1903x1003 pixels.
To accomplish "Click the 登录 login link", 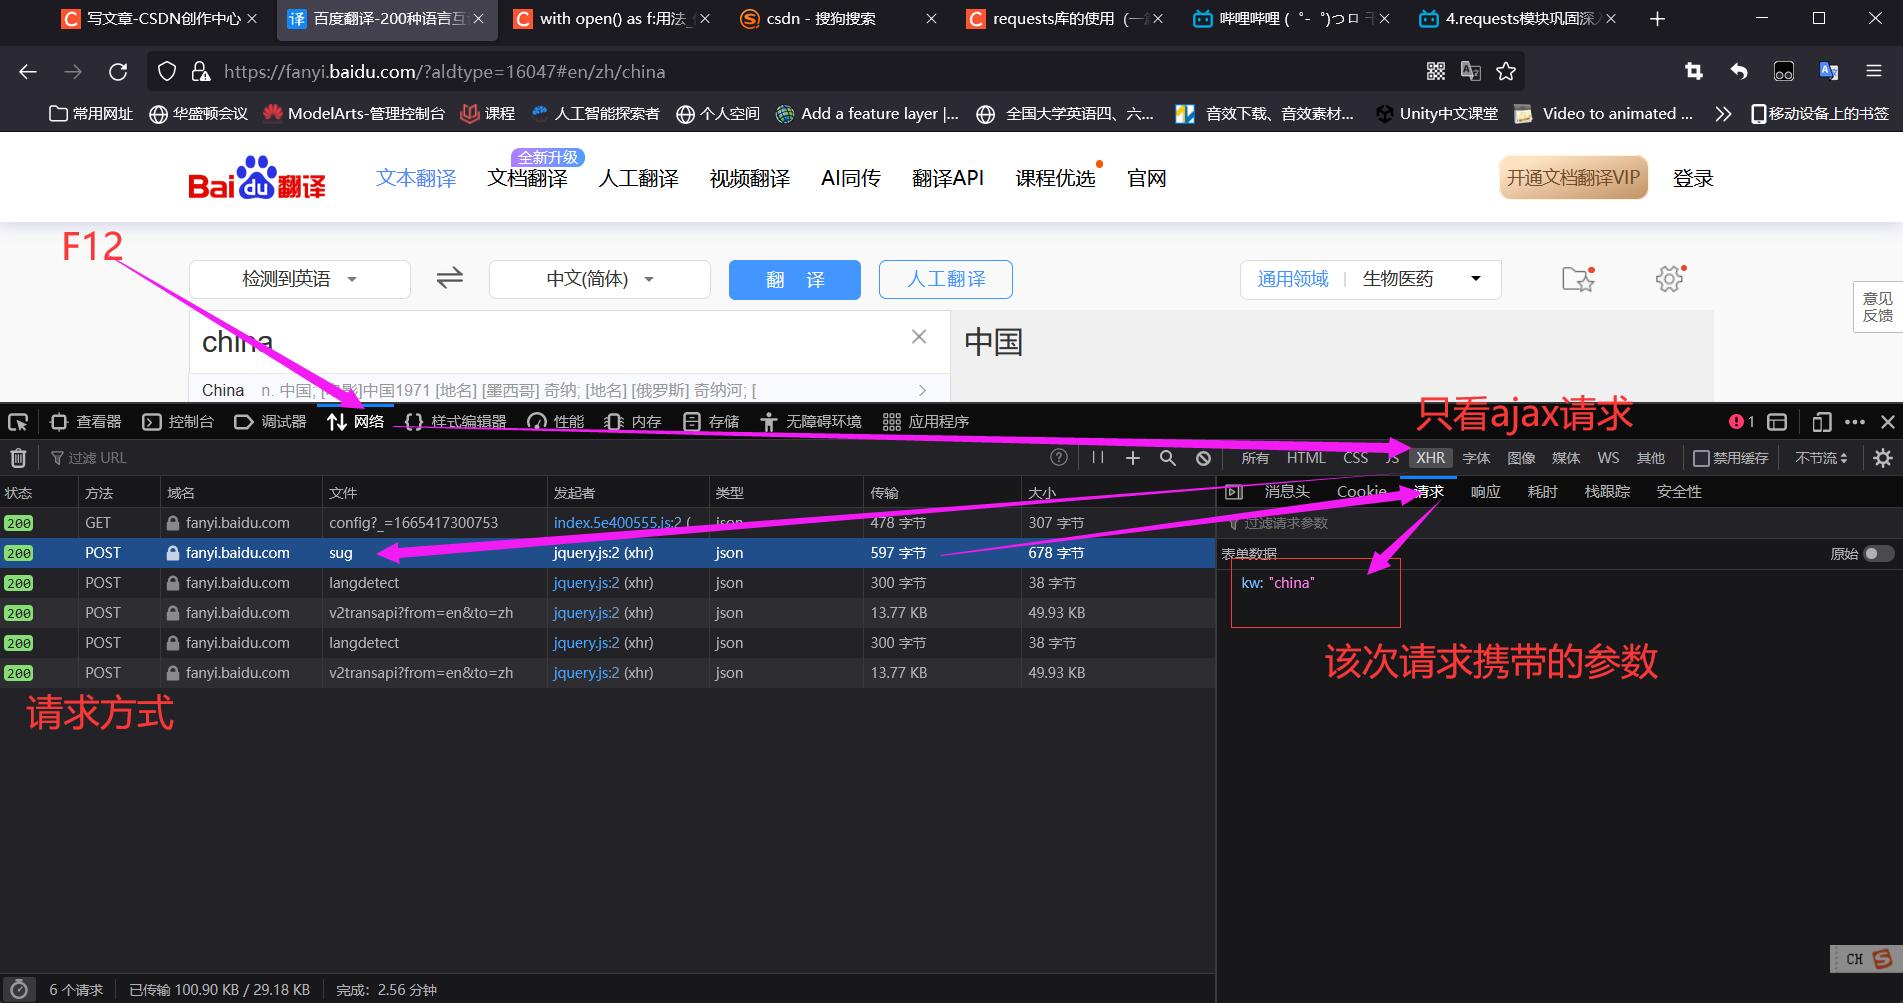I will 1693,179.
